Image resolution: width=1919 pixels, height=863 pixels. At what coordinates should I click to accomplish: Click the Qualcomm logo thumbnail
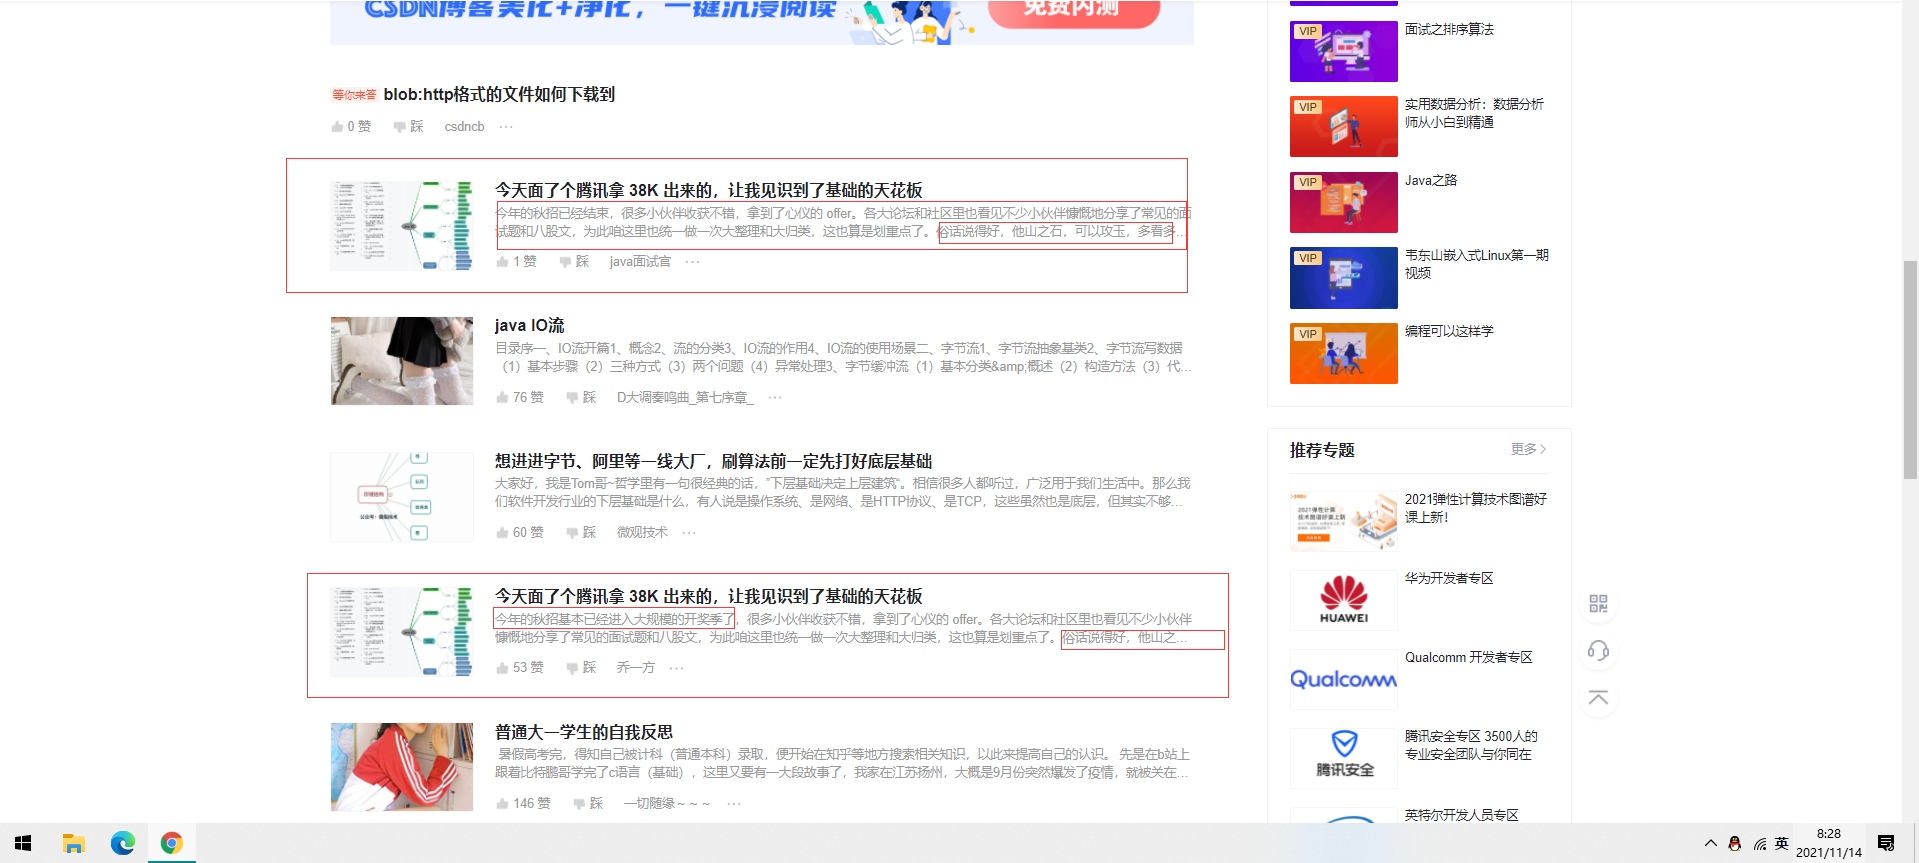[1344, 679]
